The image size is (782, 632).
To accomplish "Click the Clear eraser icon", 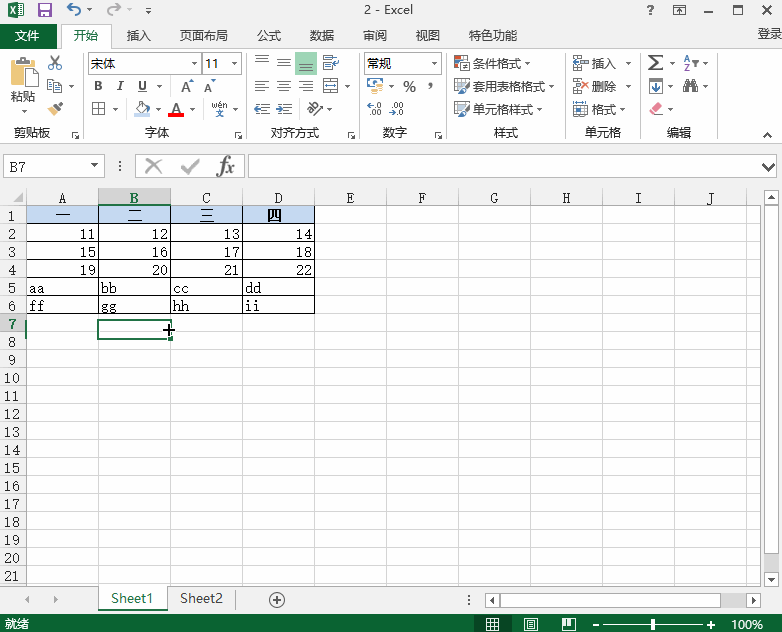I will 656,109.
